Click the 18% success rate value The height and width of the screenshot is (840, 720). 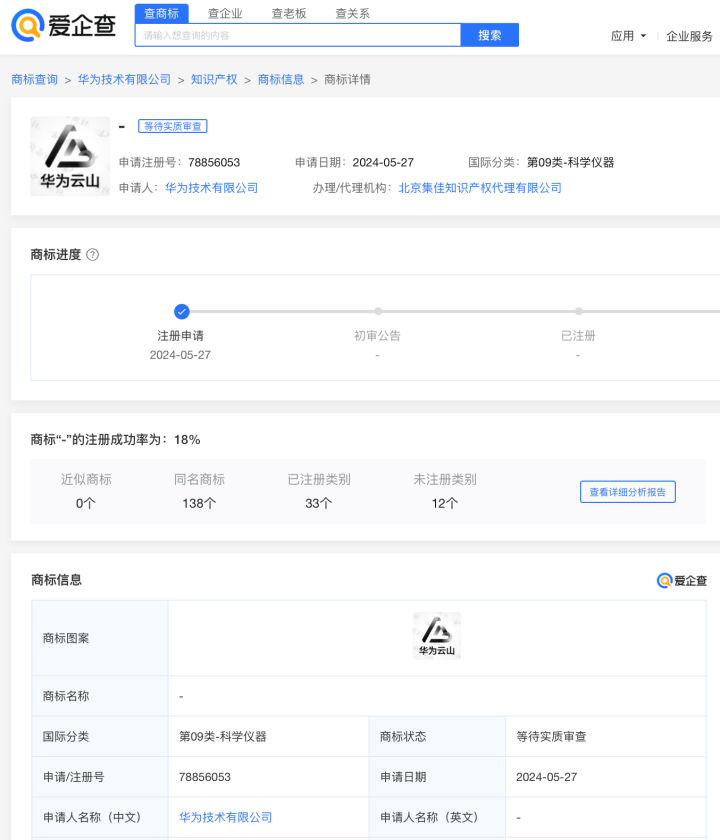188,440
